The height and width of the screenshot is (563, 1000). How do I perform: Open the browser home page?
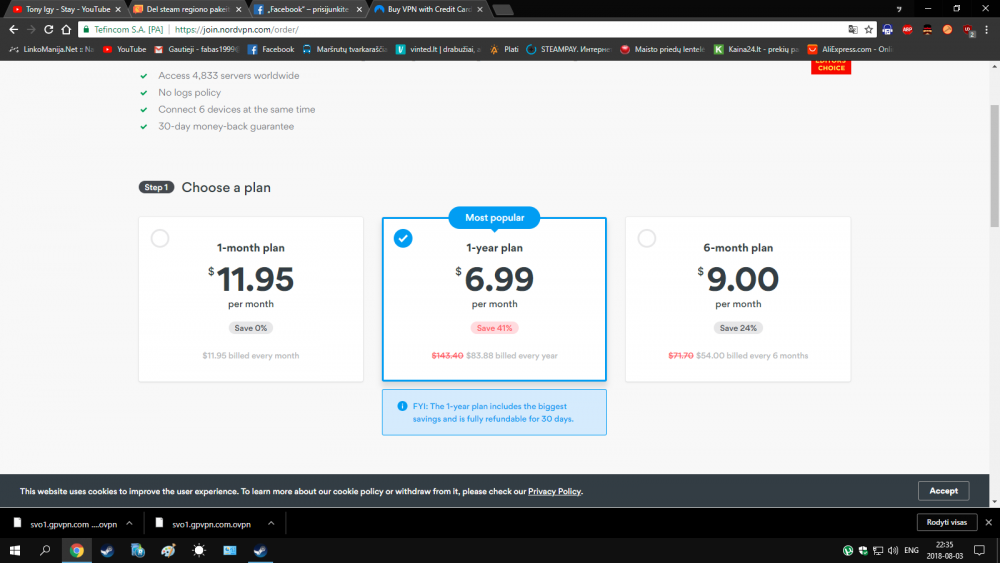point(66,29)
